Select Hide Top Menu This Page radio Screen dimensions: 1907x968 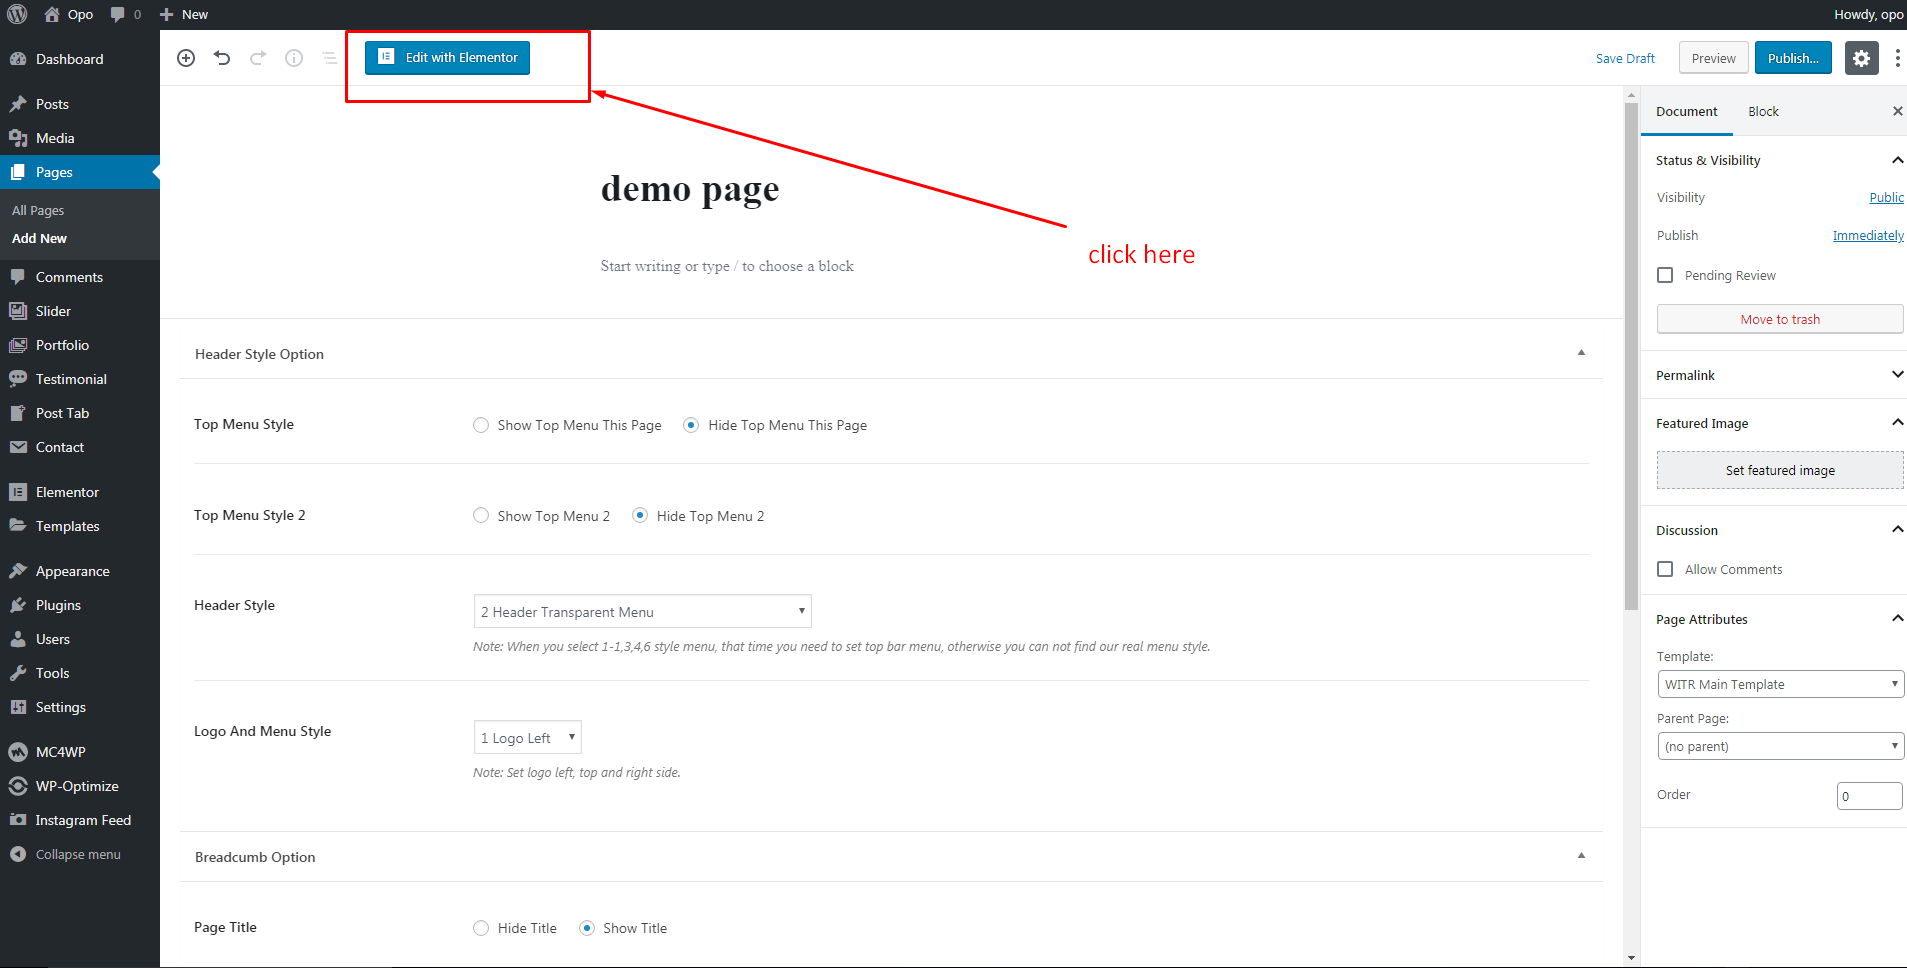pos(691,425)
